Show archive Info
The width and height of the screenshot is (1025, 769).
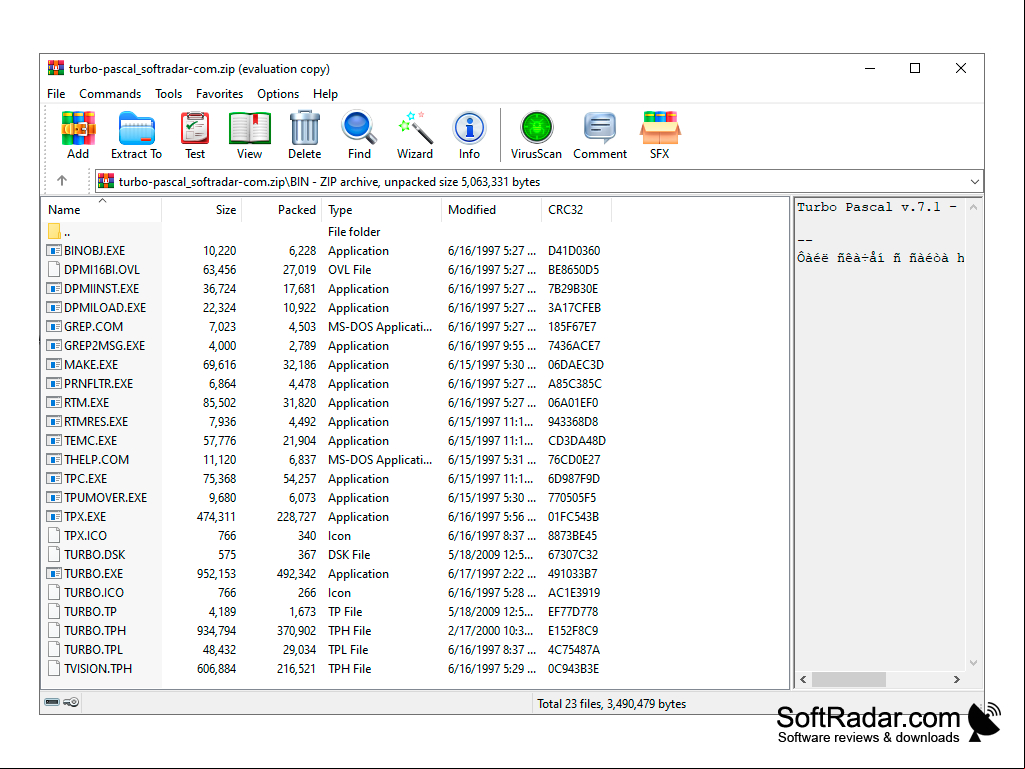point(469,128)
